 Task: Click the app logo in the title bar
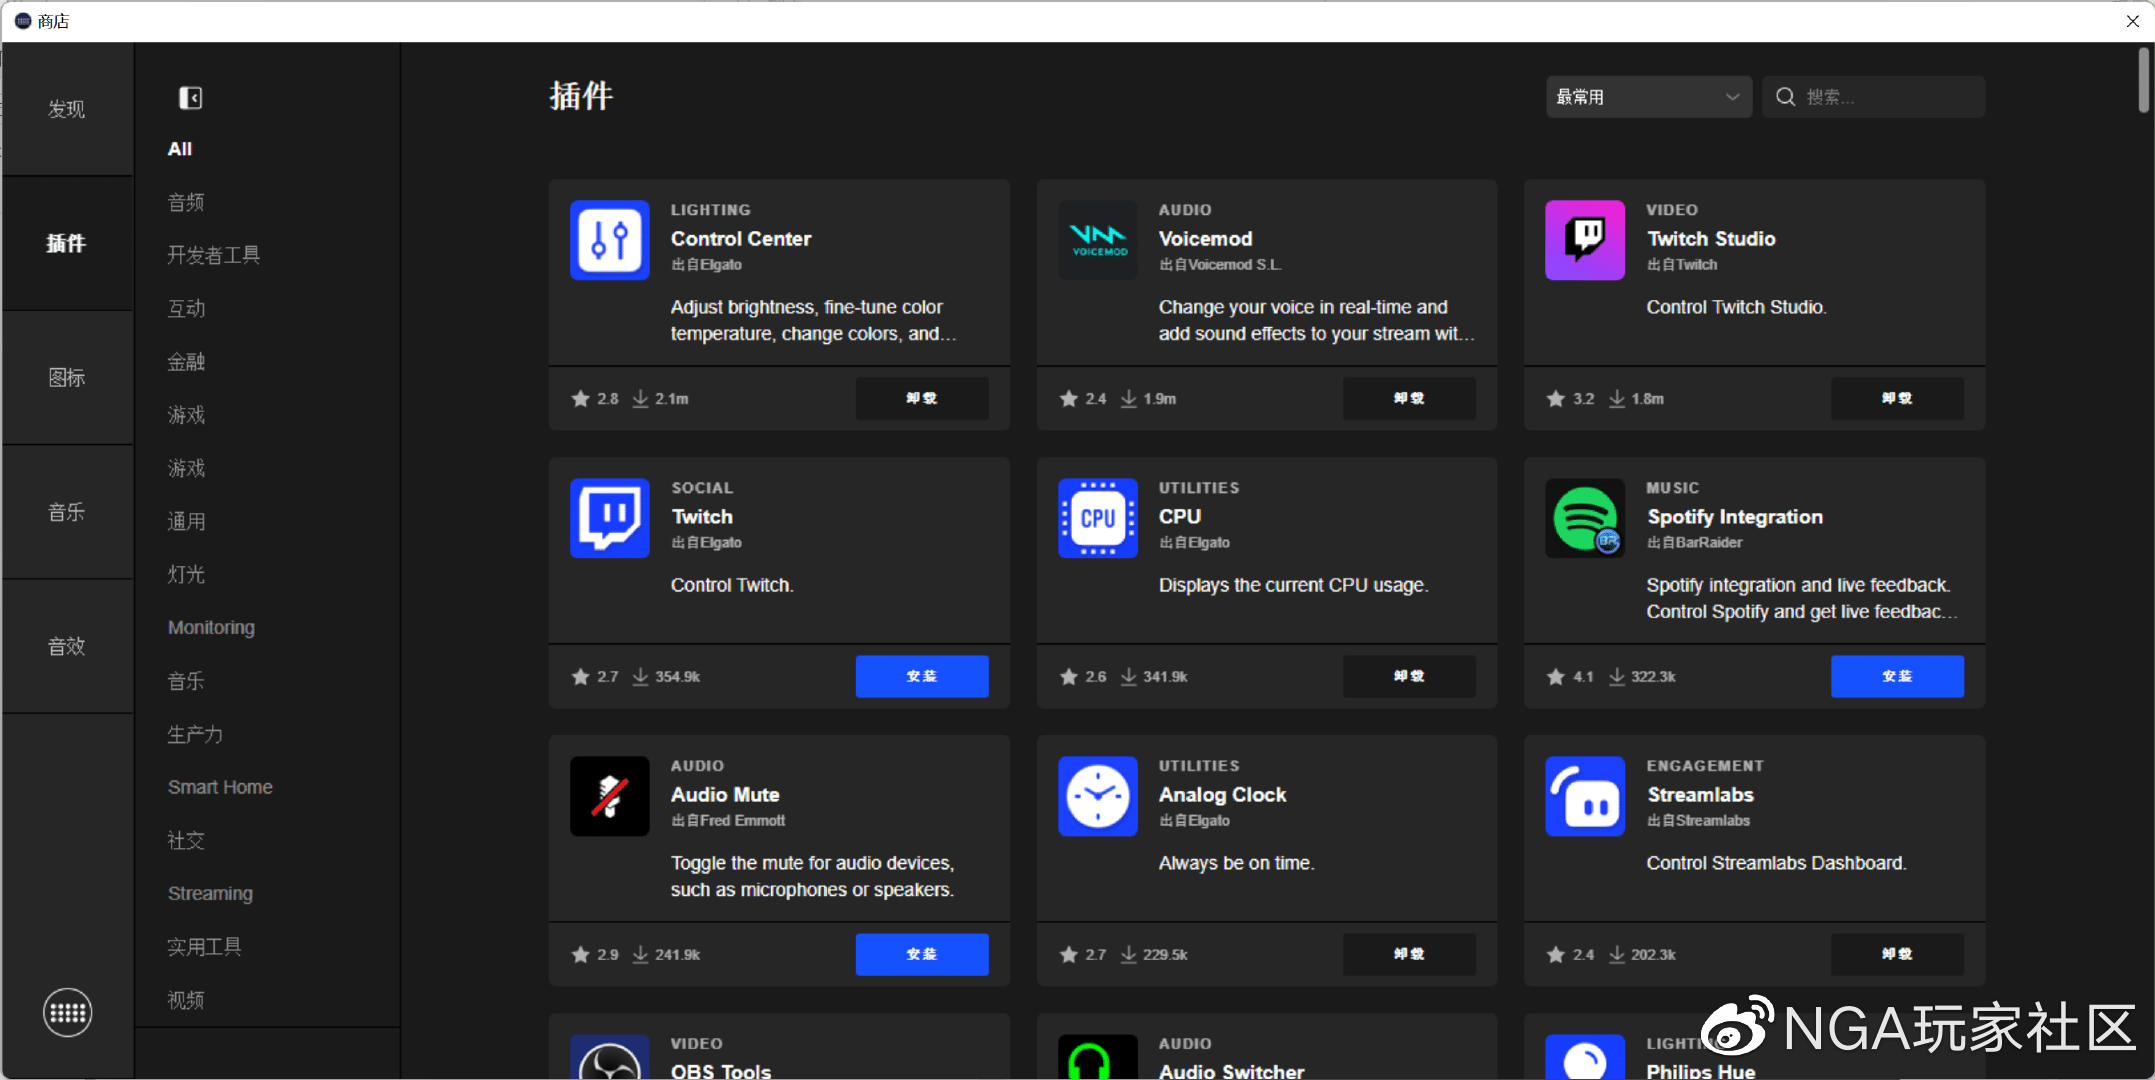[23, 21]
